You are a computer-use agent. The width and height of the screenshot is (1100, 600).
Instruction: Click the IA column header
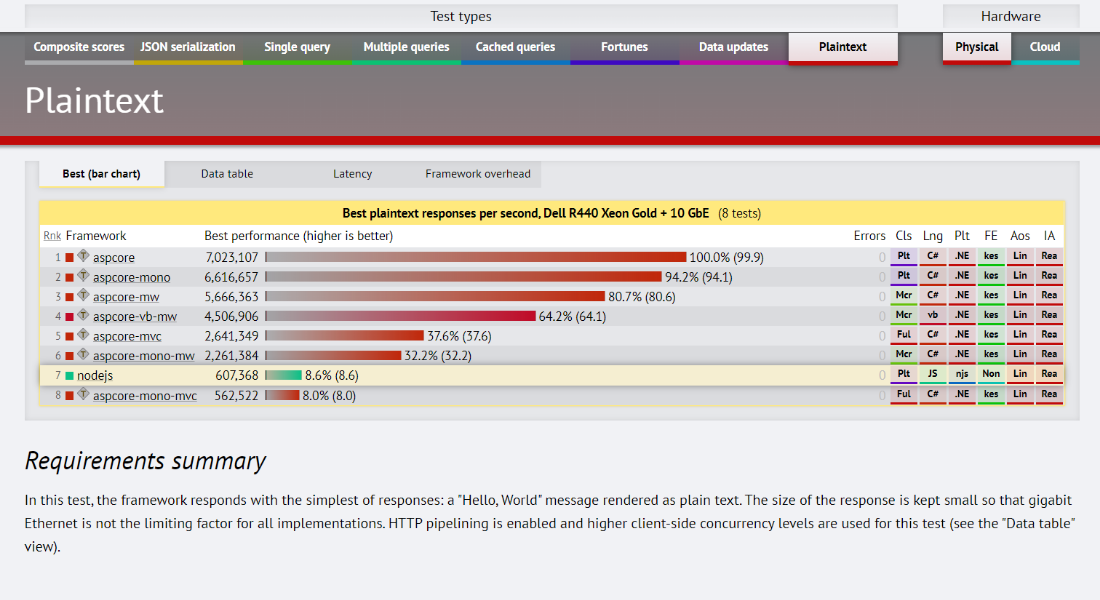point(1049,236)
